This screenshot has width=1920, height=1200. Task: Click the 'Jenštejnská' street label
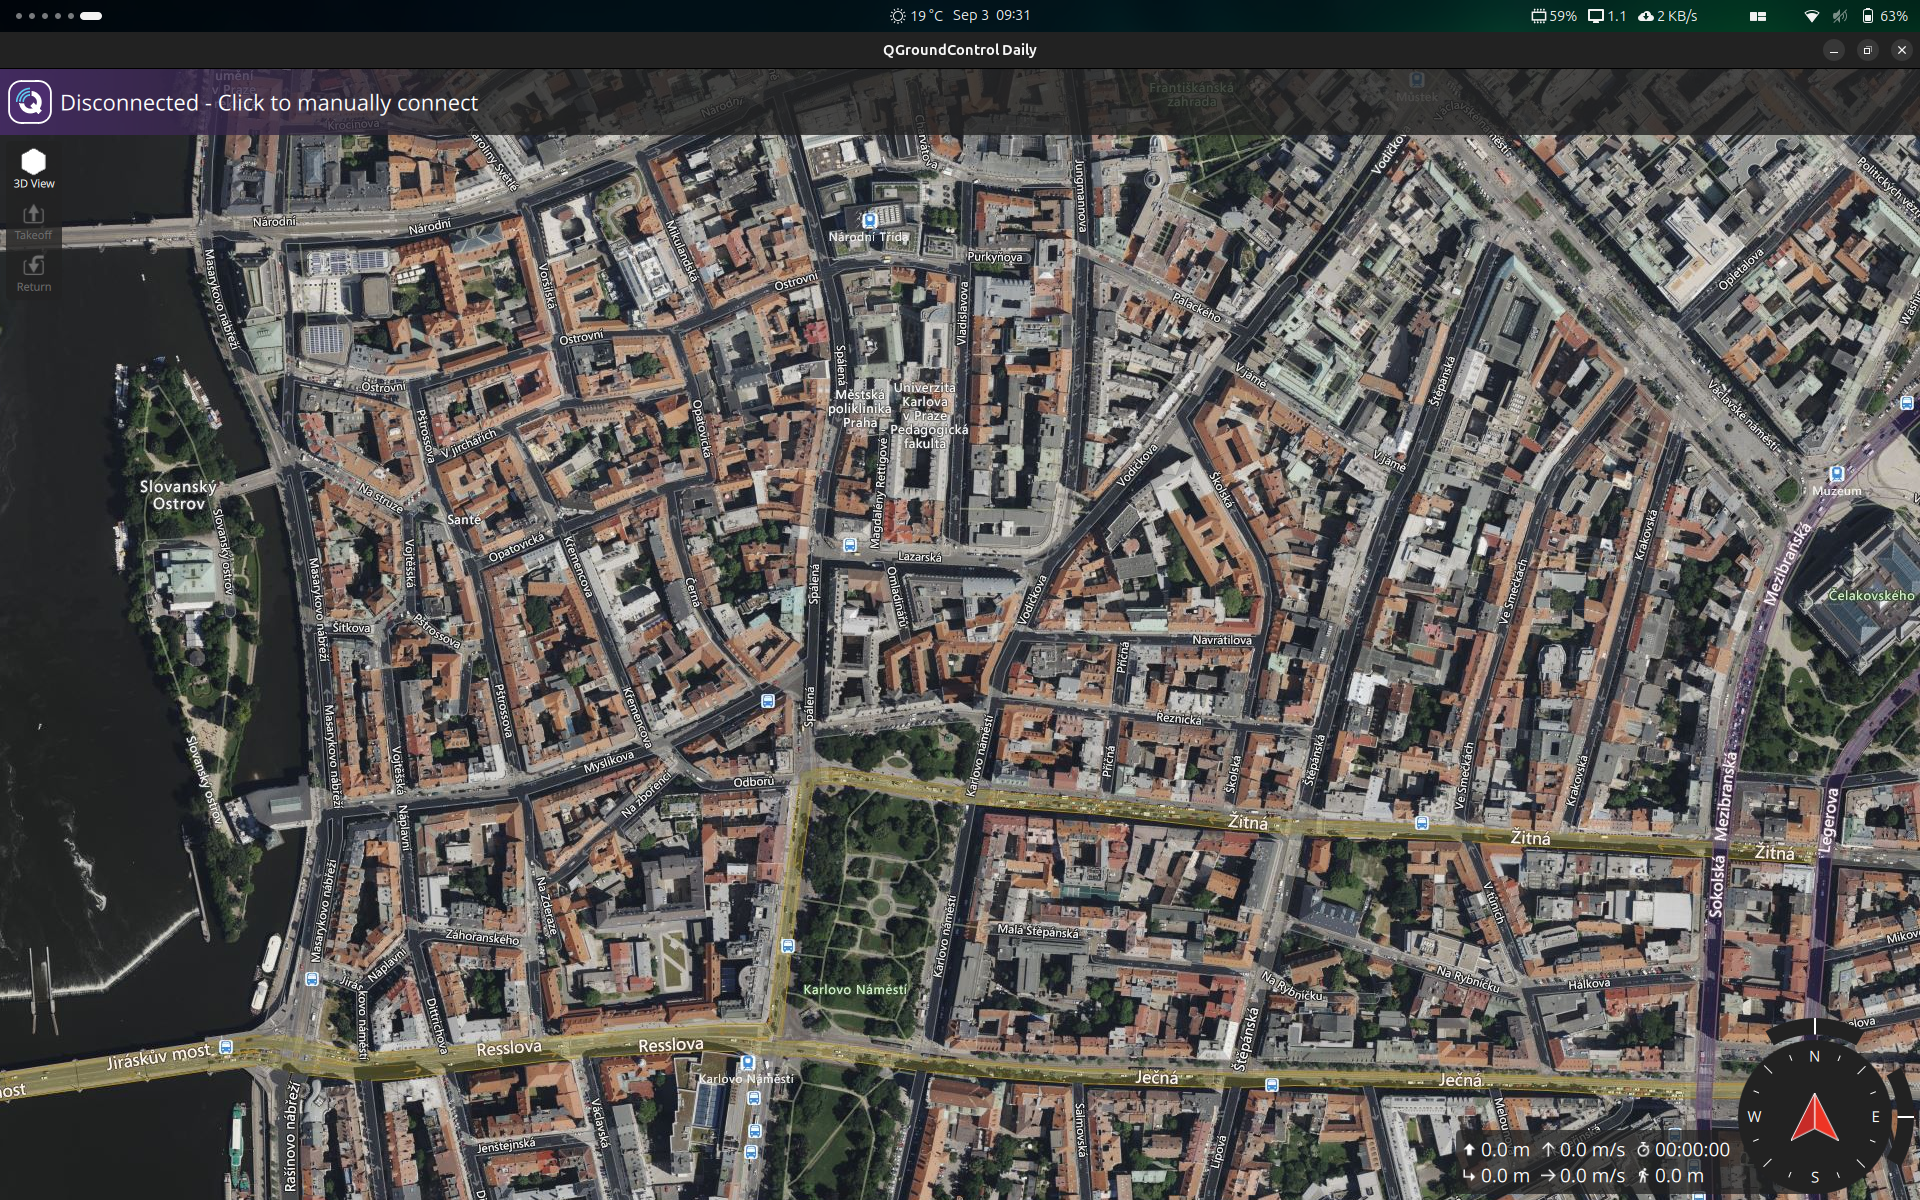click(x=506, y=1145)
